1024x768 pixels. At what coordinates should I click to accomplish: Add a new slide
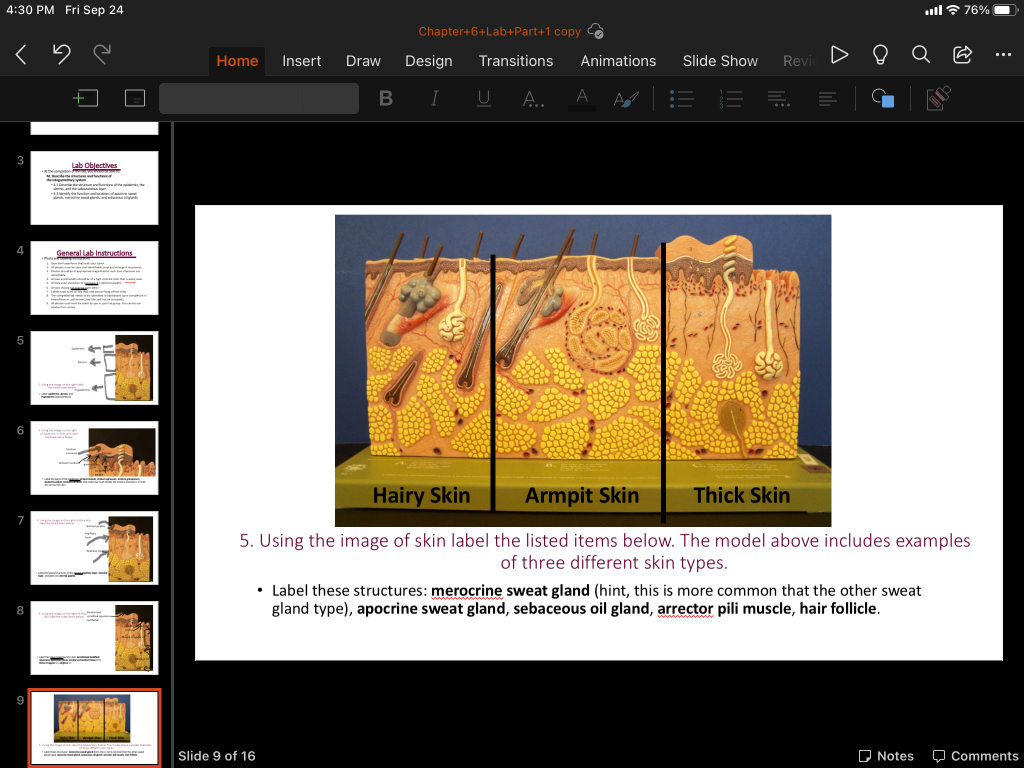click(86, 99)
